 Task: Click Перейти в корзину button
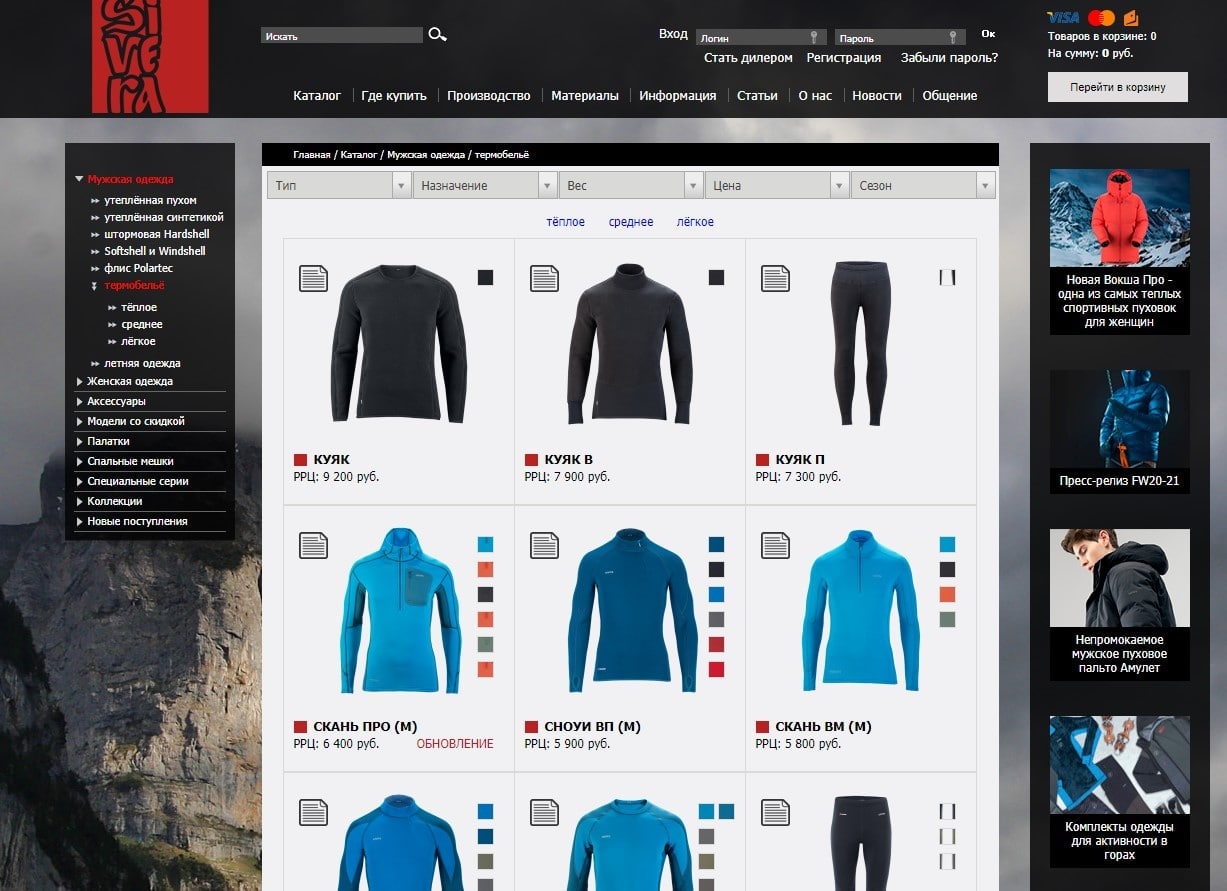[x=1118, y=87]
